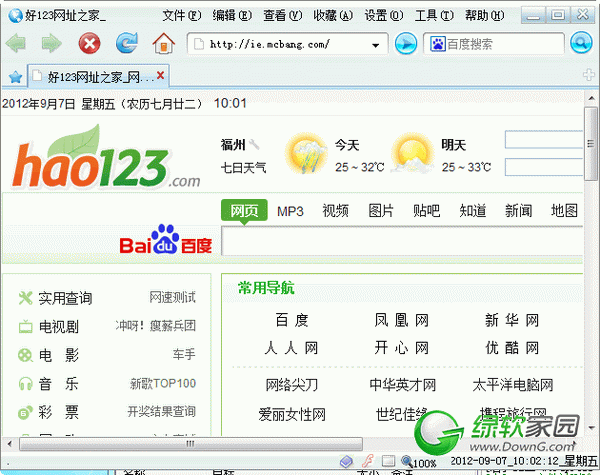Click the scroll up arrow
600x475 pixels.
[x=591, y=99]
